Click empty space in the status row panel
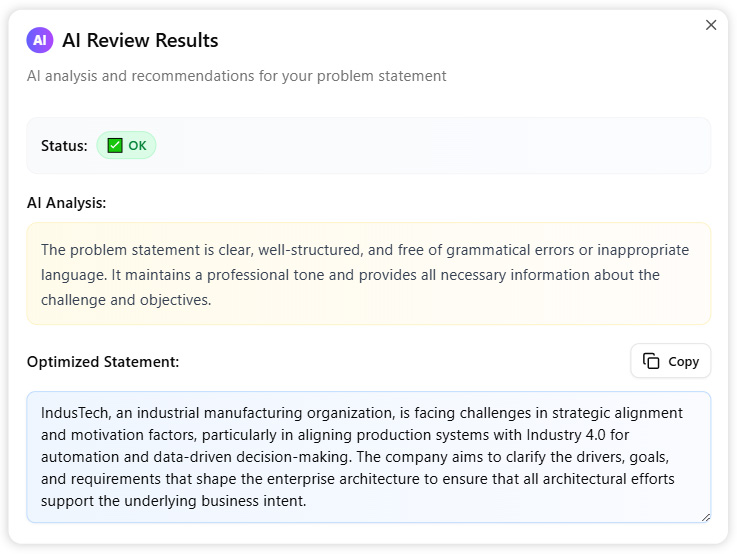 430,146
